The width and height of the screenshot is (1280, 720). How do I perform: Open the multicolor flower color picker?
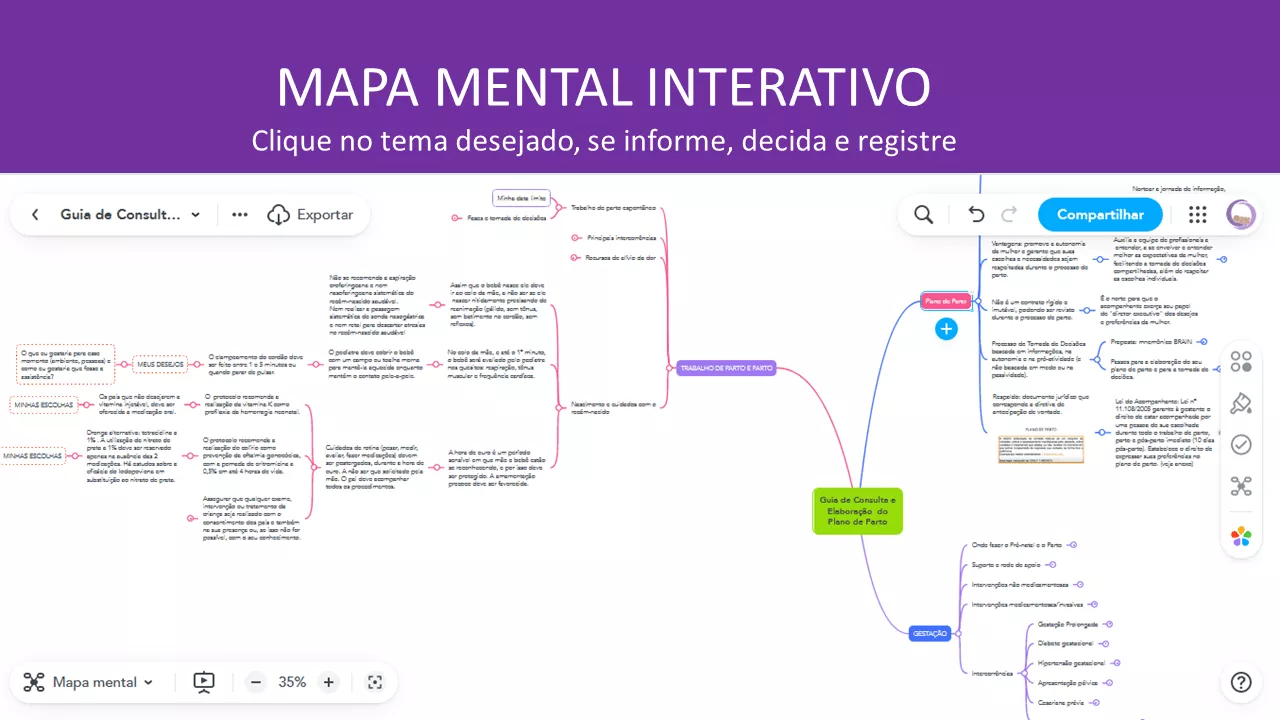click(x=1241, y=537)
